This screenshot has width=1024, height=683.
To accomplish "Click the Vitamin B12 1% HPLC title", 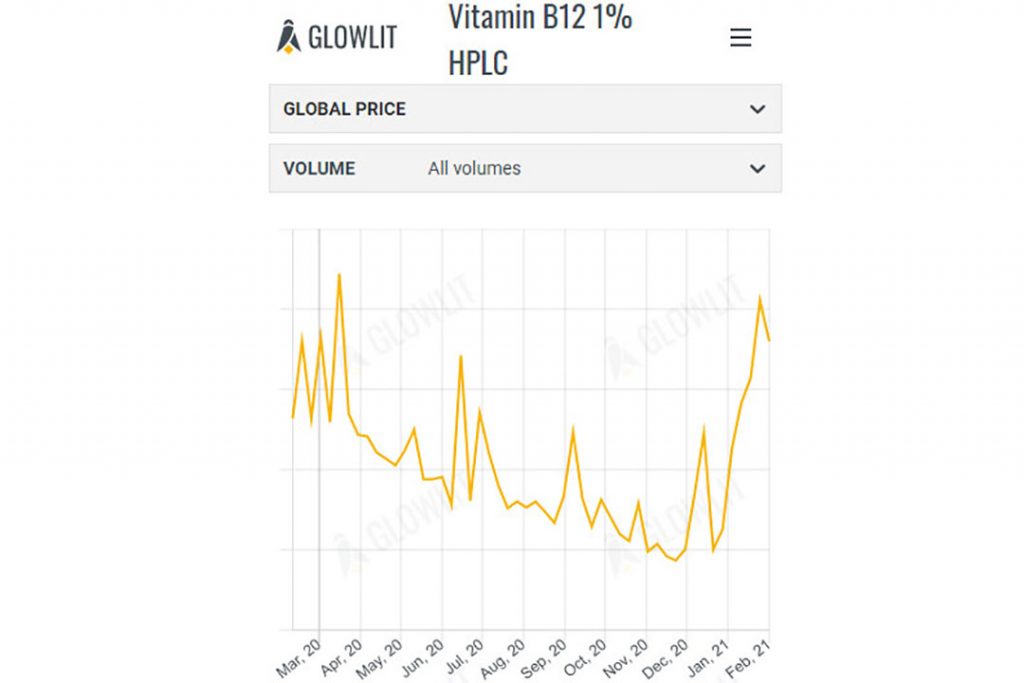I will [x=540, y=39].
